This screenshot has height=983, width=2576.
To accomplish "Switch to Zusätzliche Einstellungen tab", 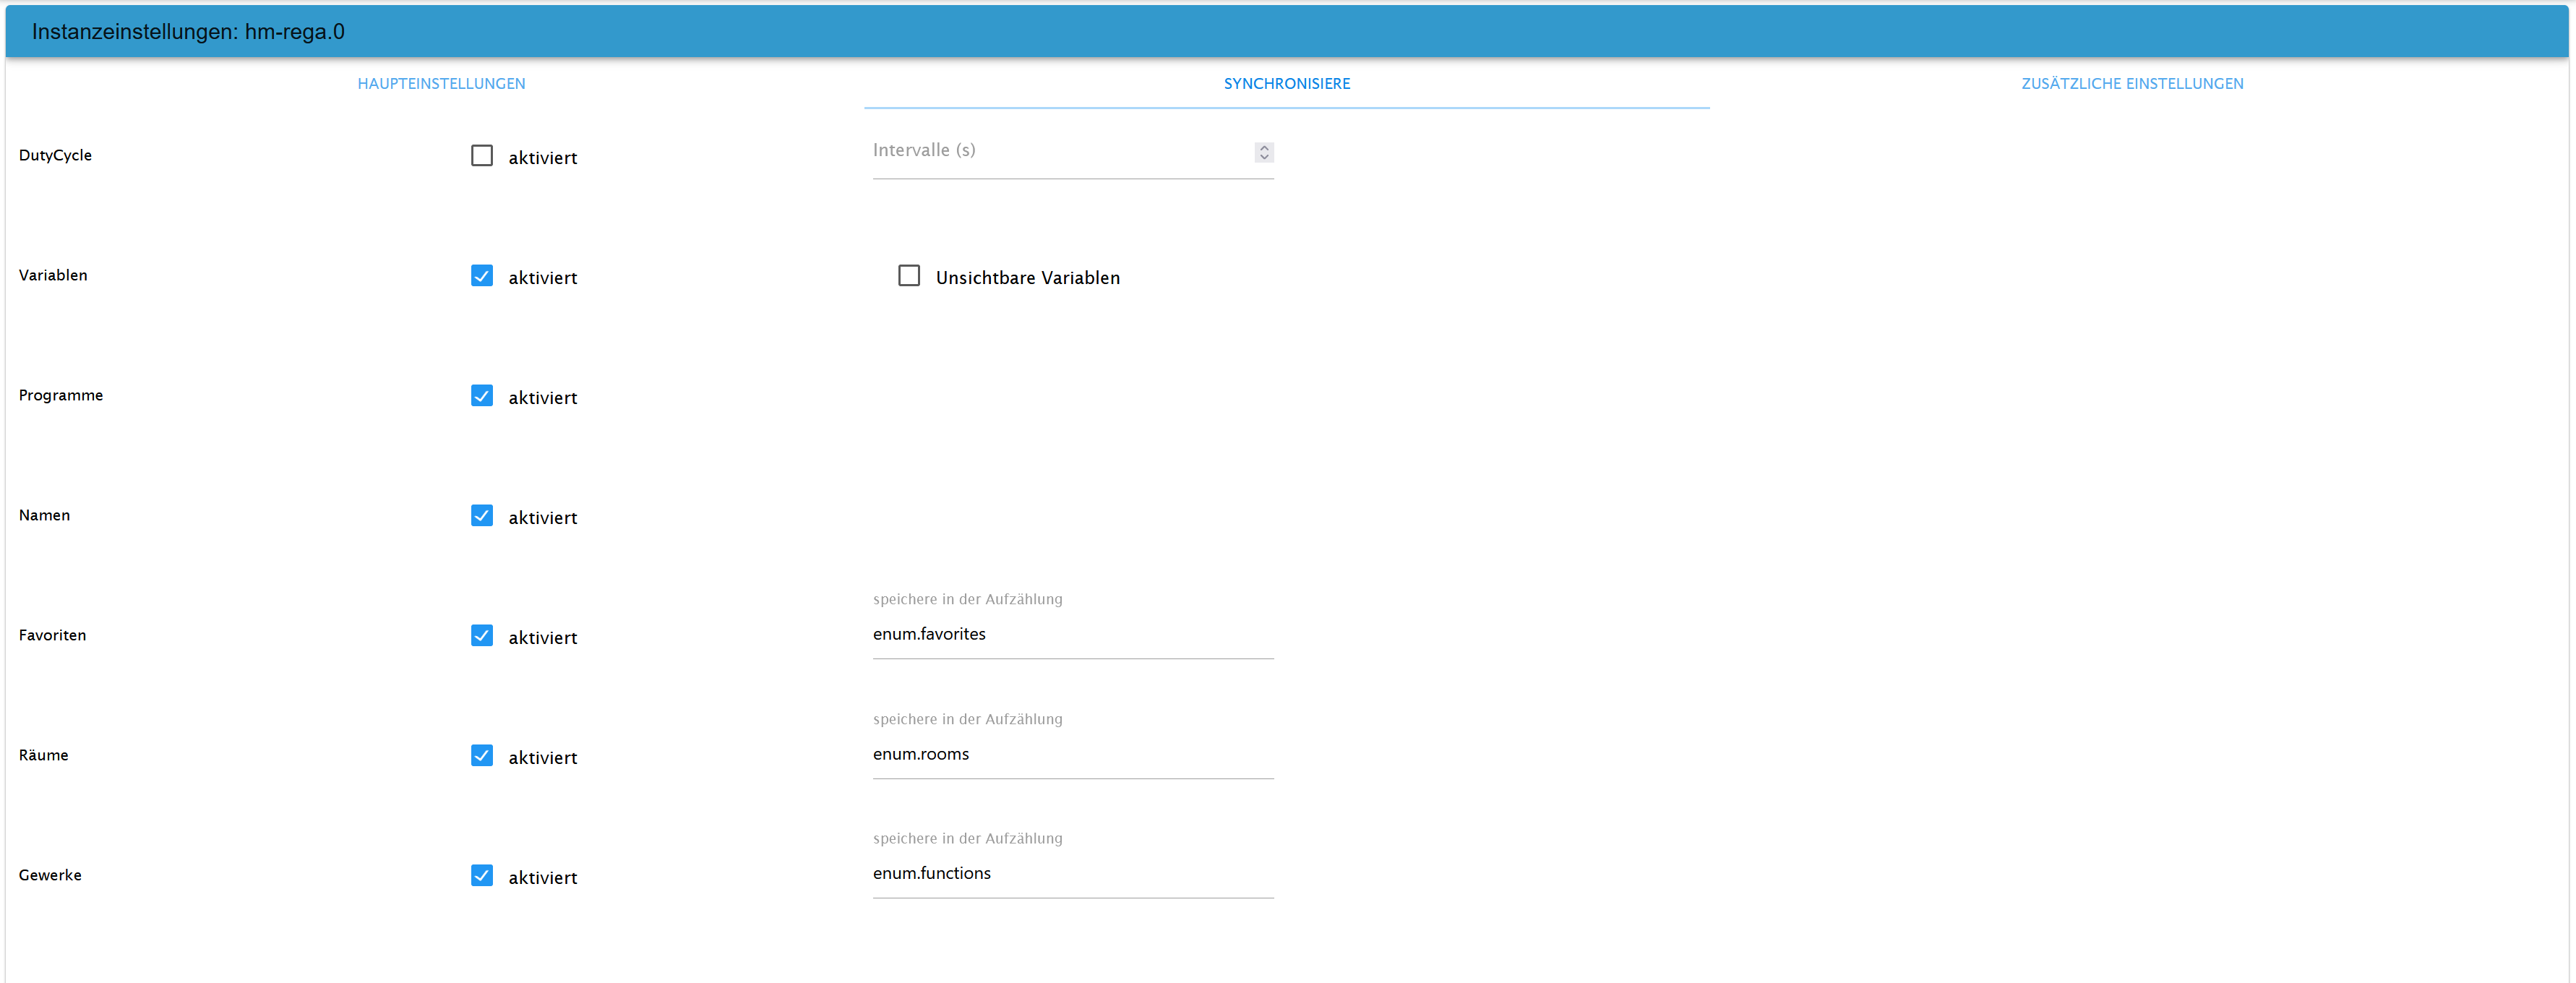I will coord(2131,84).
